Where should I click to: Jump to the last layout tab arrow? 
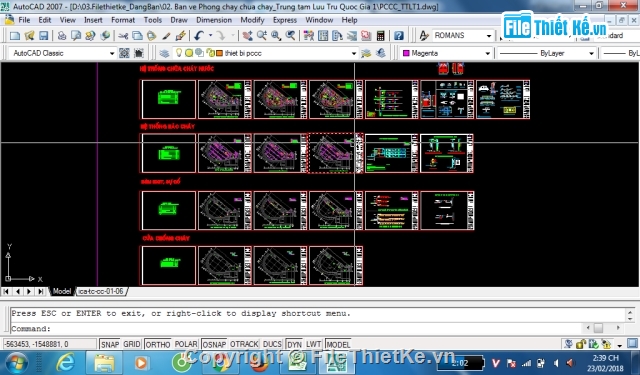[x=40, y=291]
